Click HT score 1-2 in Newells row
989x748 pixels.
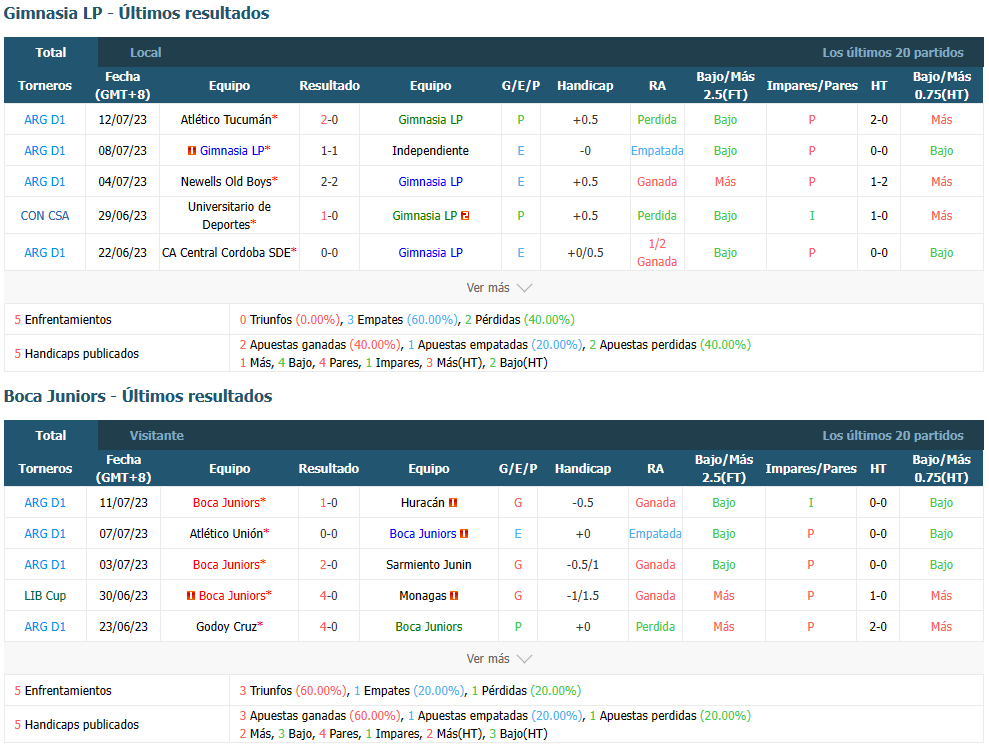pyautogui.click(x=879, y=182)
